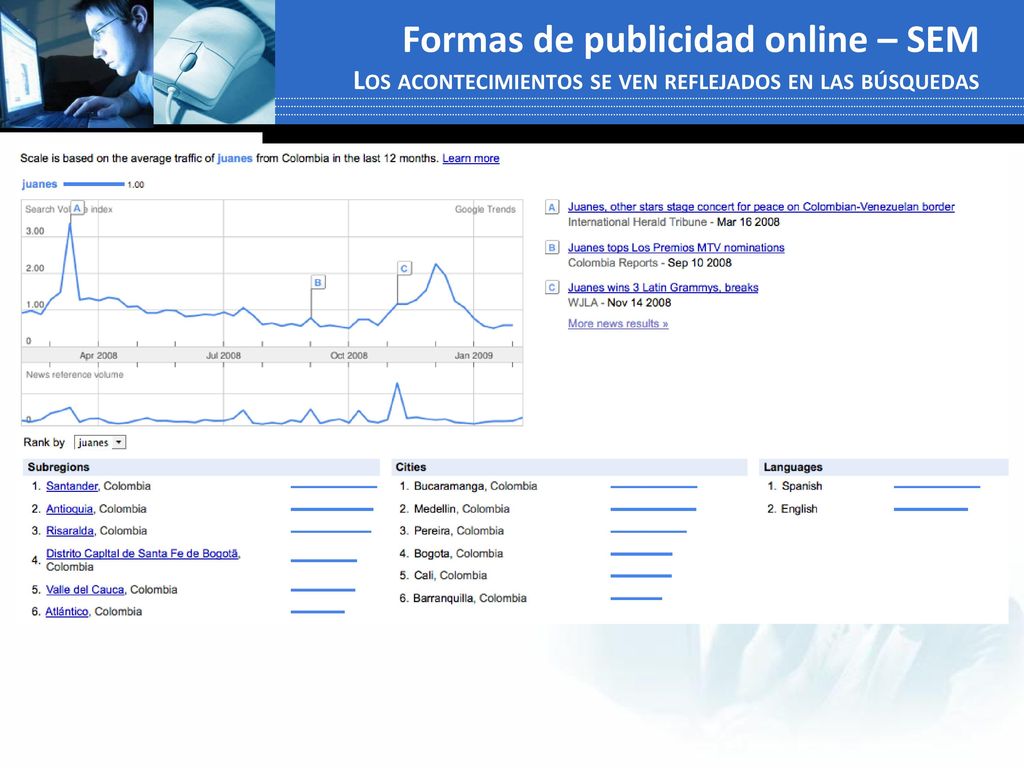
Task: Click the juanes keyword in the scale sentence
Action: click(x=234, y=158)
